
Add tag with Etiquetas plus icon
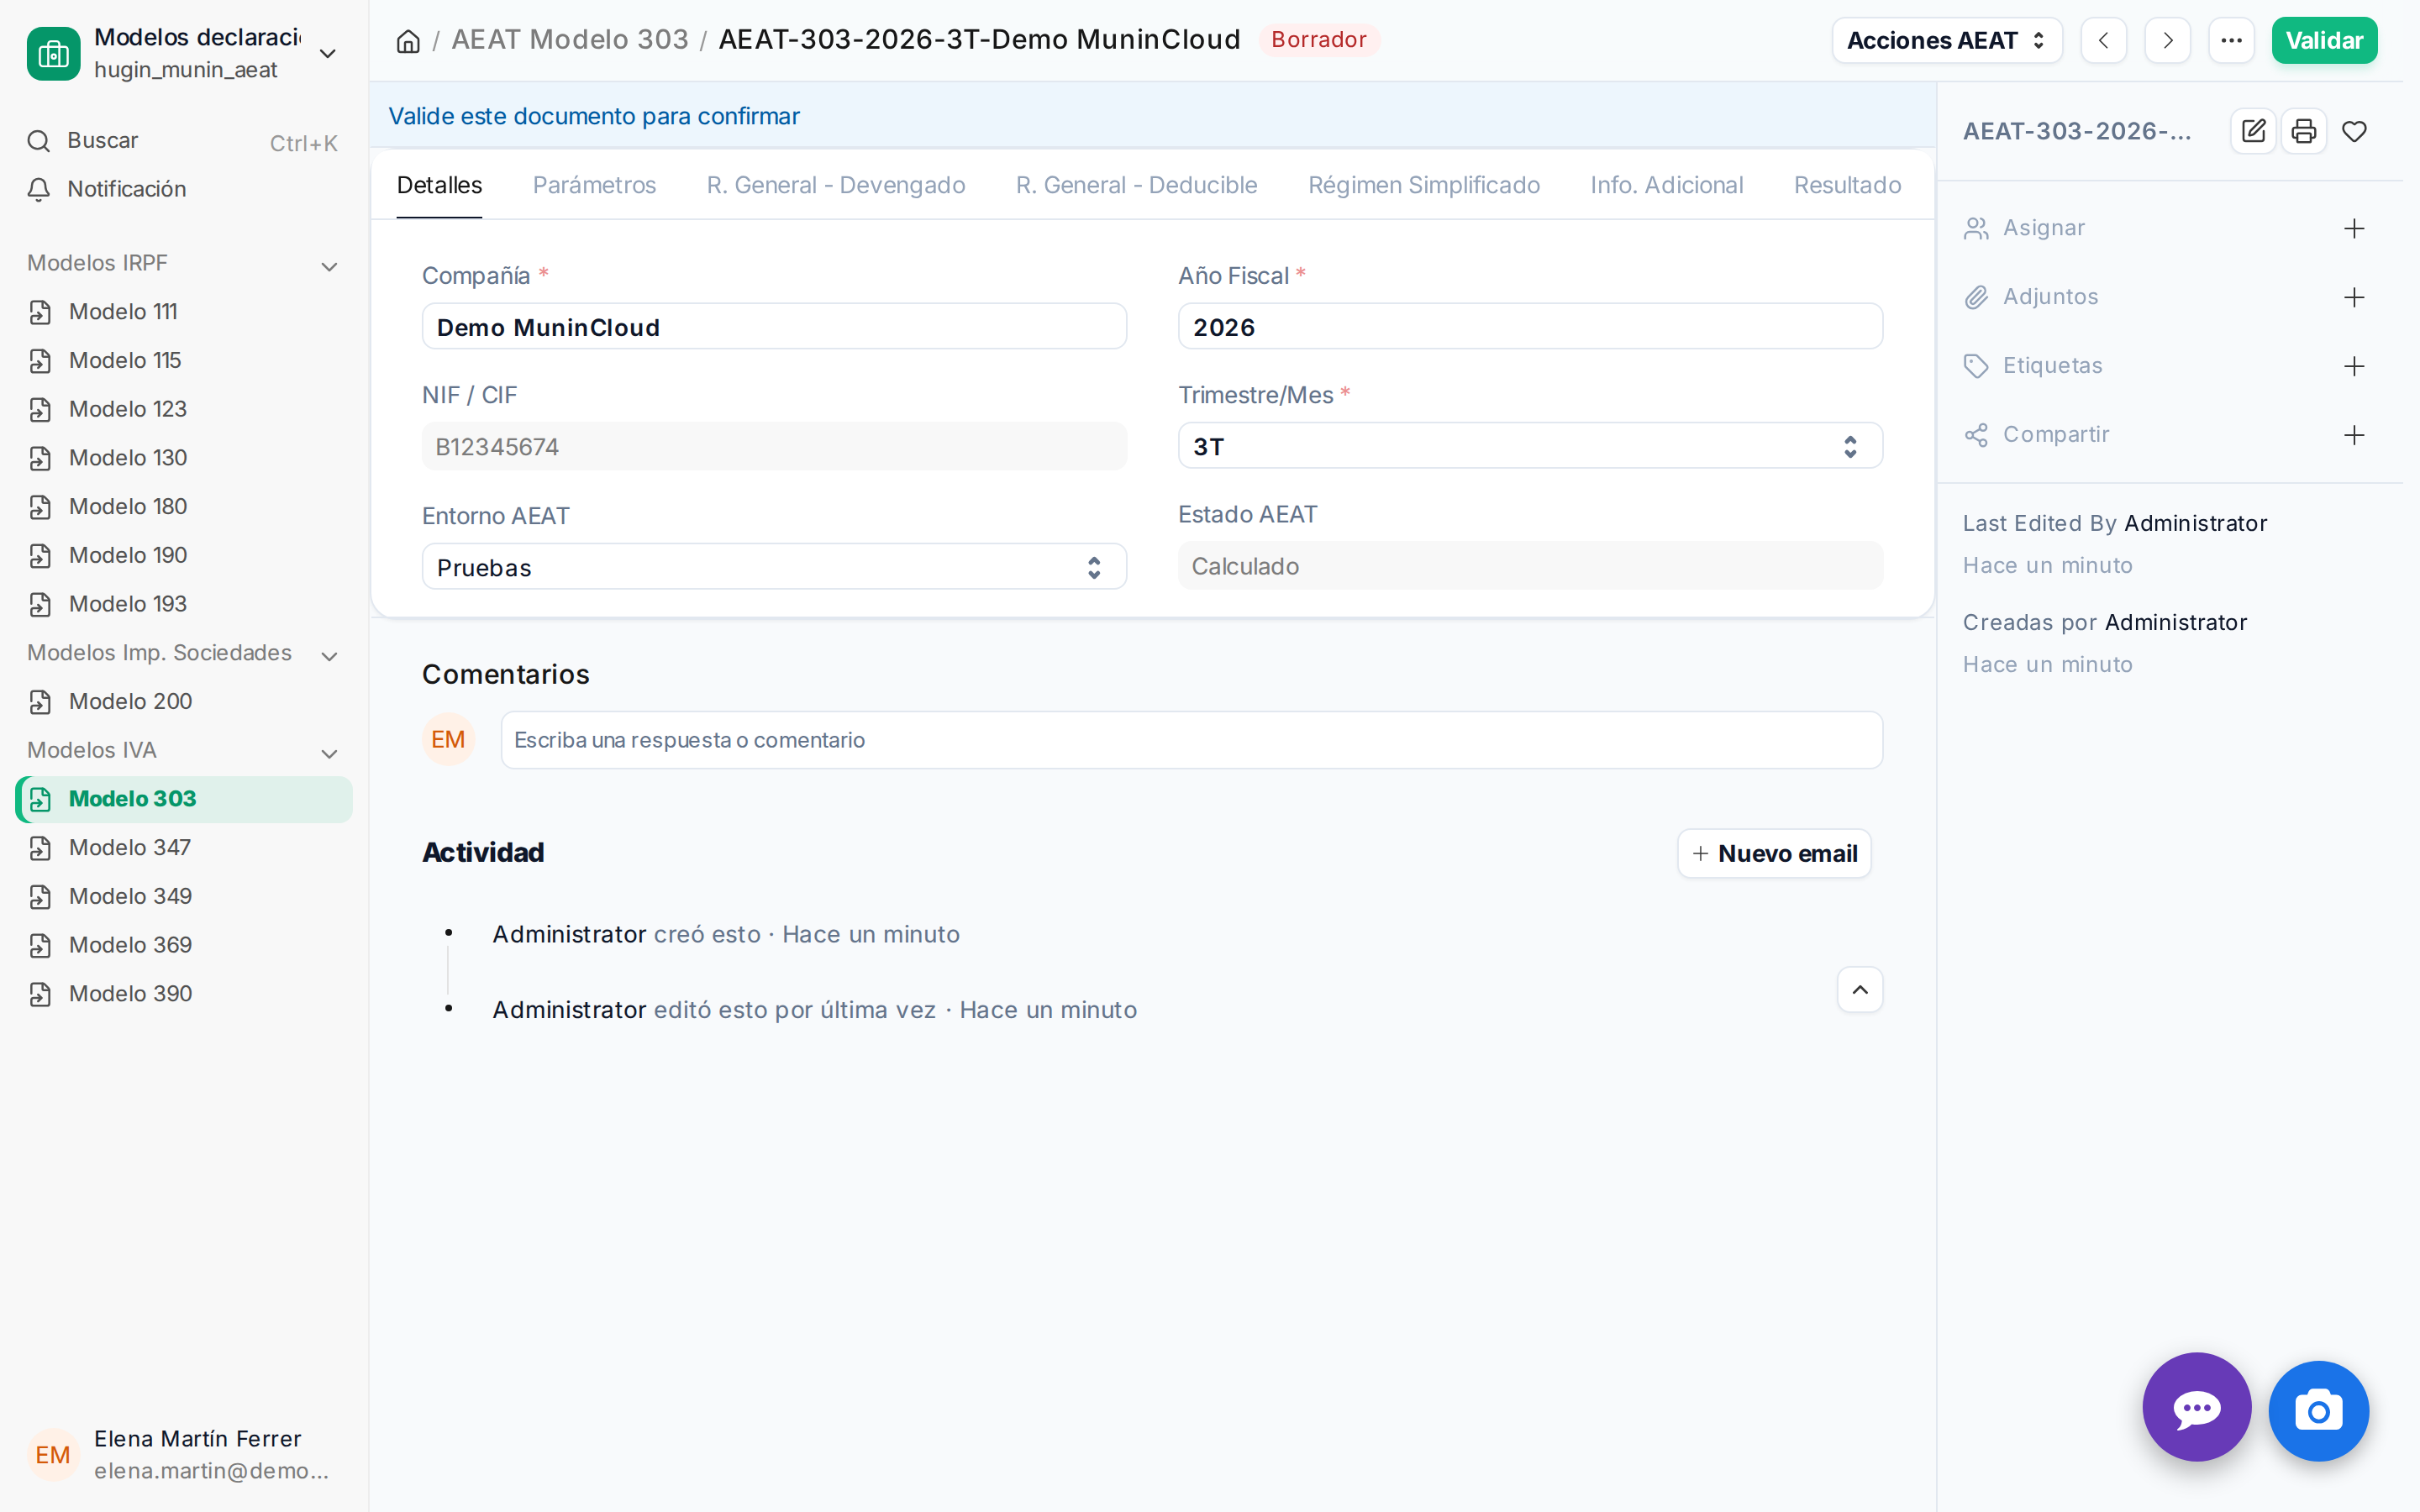[2355, 367]
